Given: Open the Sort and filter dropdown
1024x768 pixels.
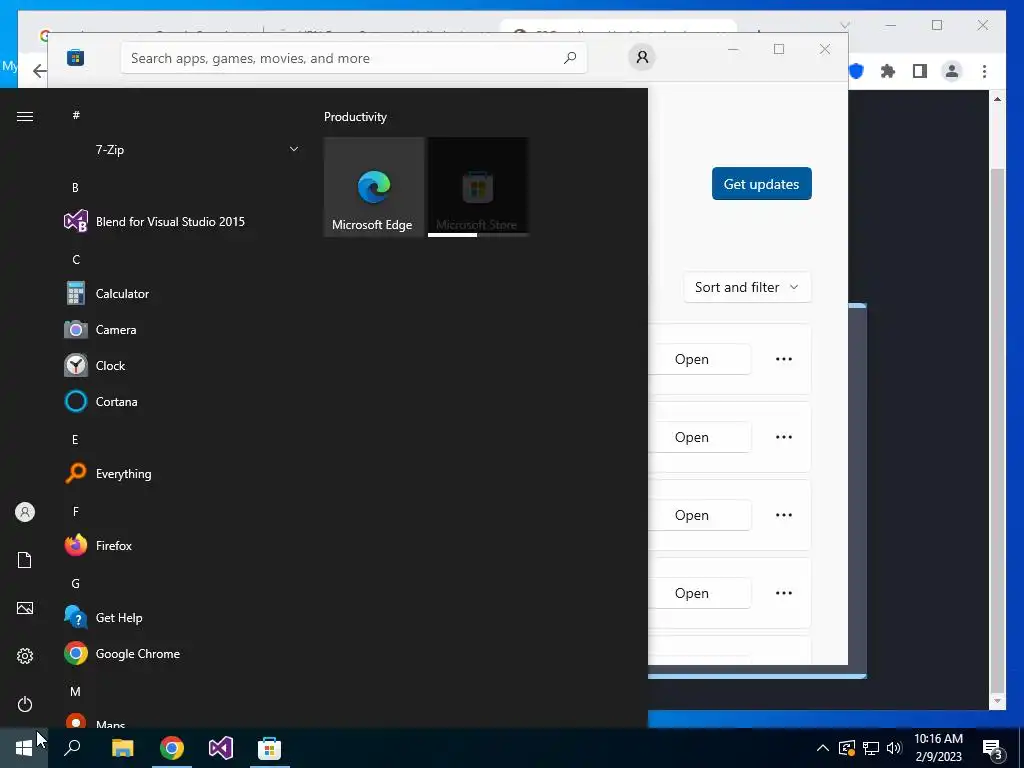Looking at the screenshot, I should click(x=747, y=287).
